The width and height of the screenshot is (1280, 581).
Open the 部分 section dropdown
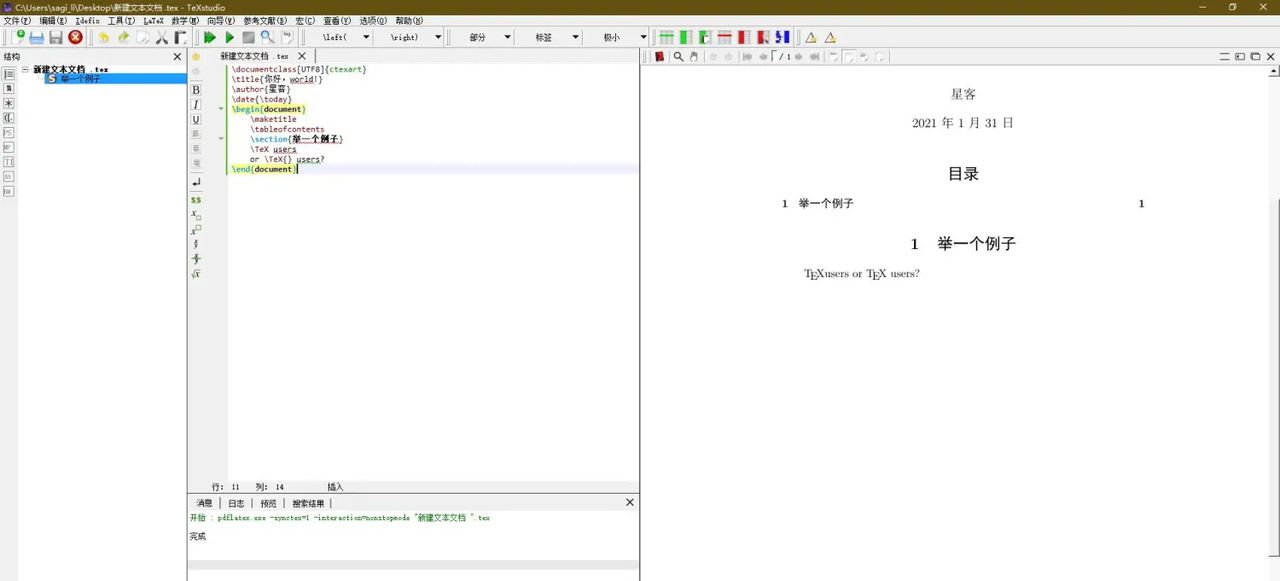[507, 37]
